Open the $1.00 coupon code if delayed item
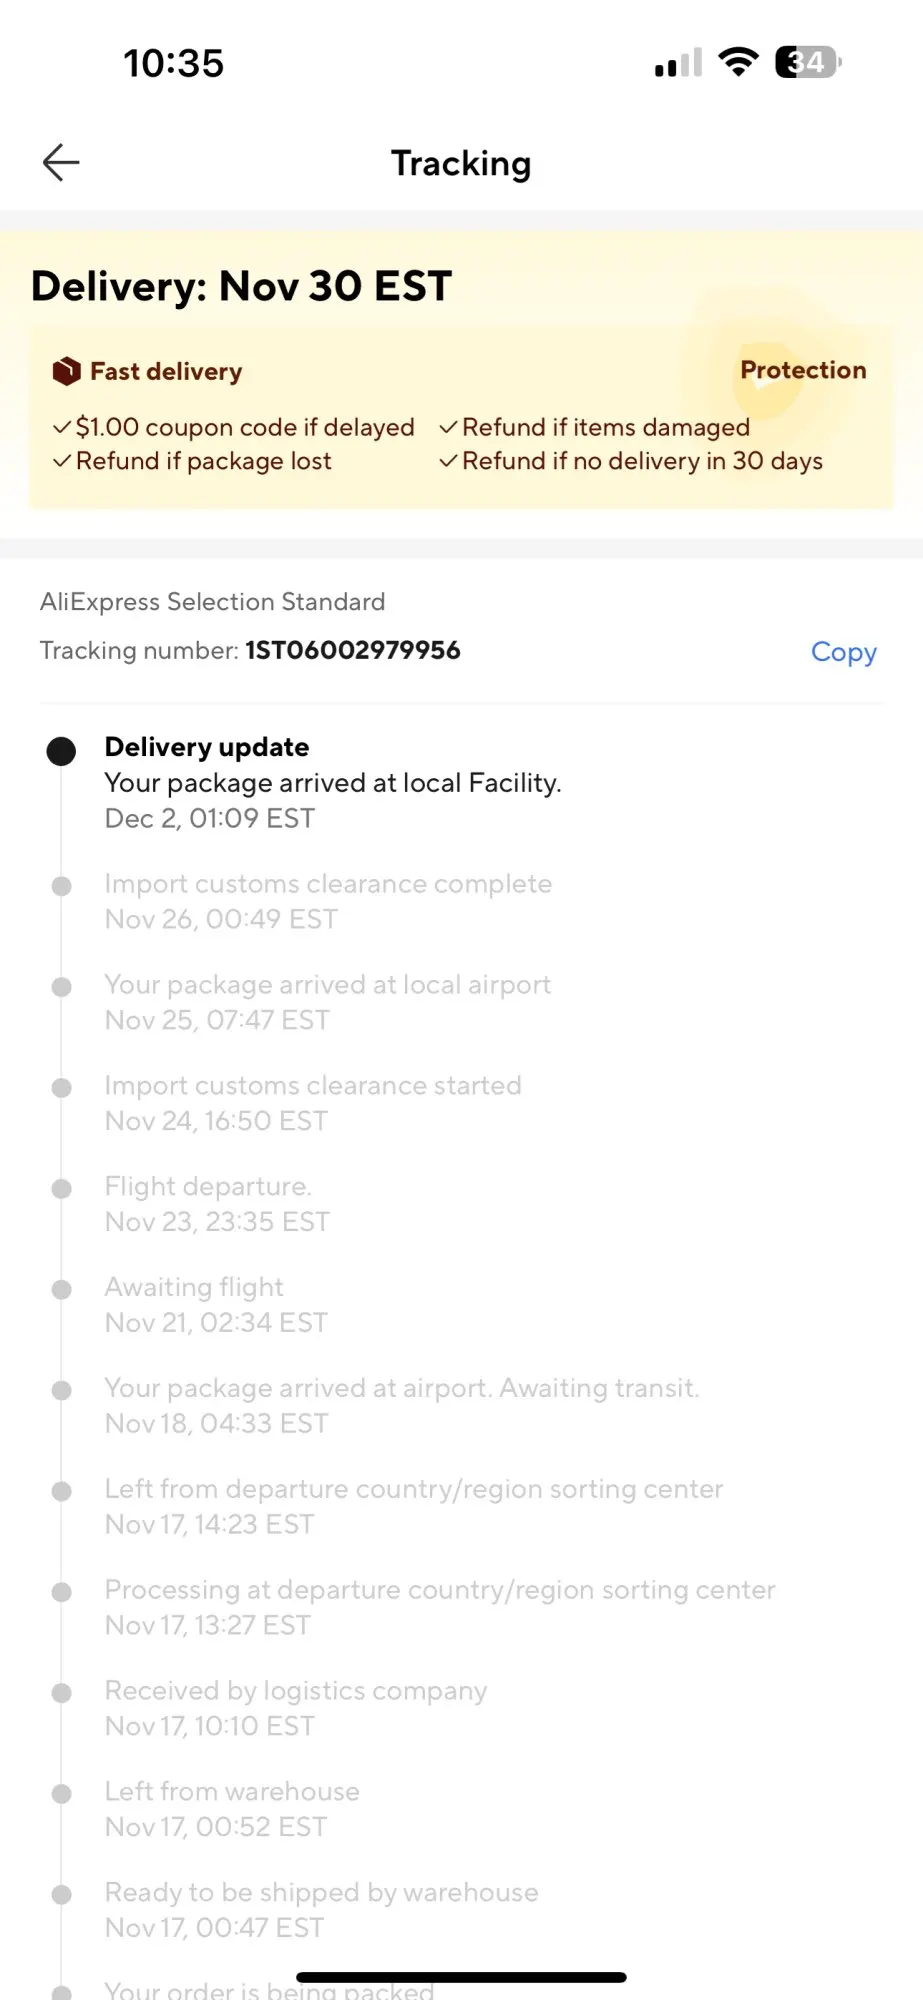The image size is (923, 2000). 234,427
